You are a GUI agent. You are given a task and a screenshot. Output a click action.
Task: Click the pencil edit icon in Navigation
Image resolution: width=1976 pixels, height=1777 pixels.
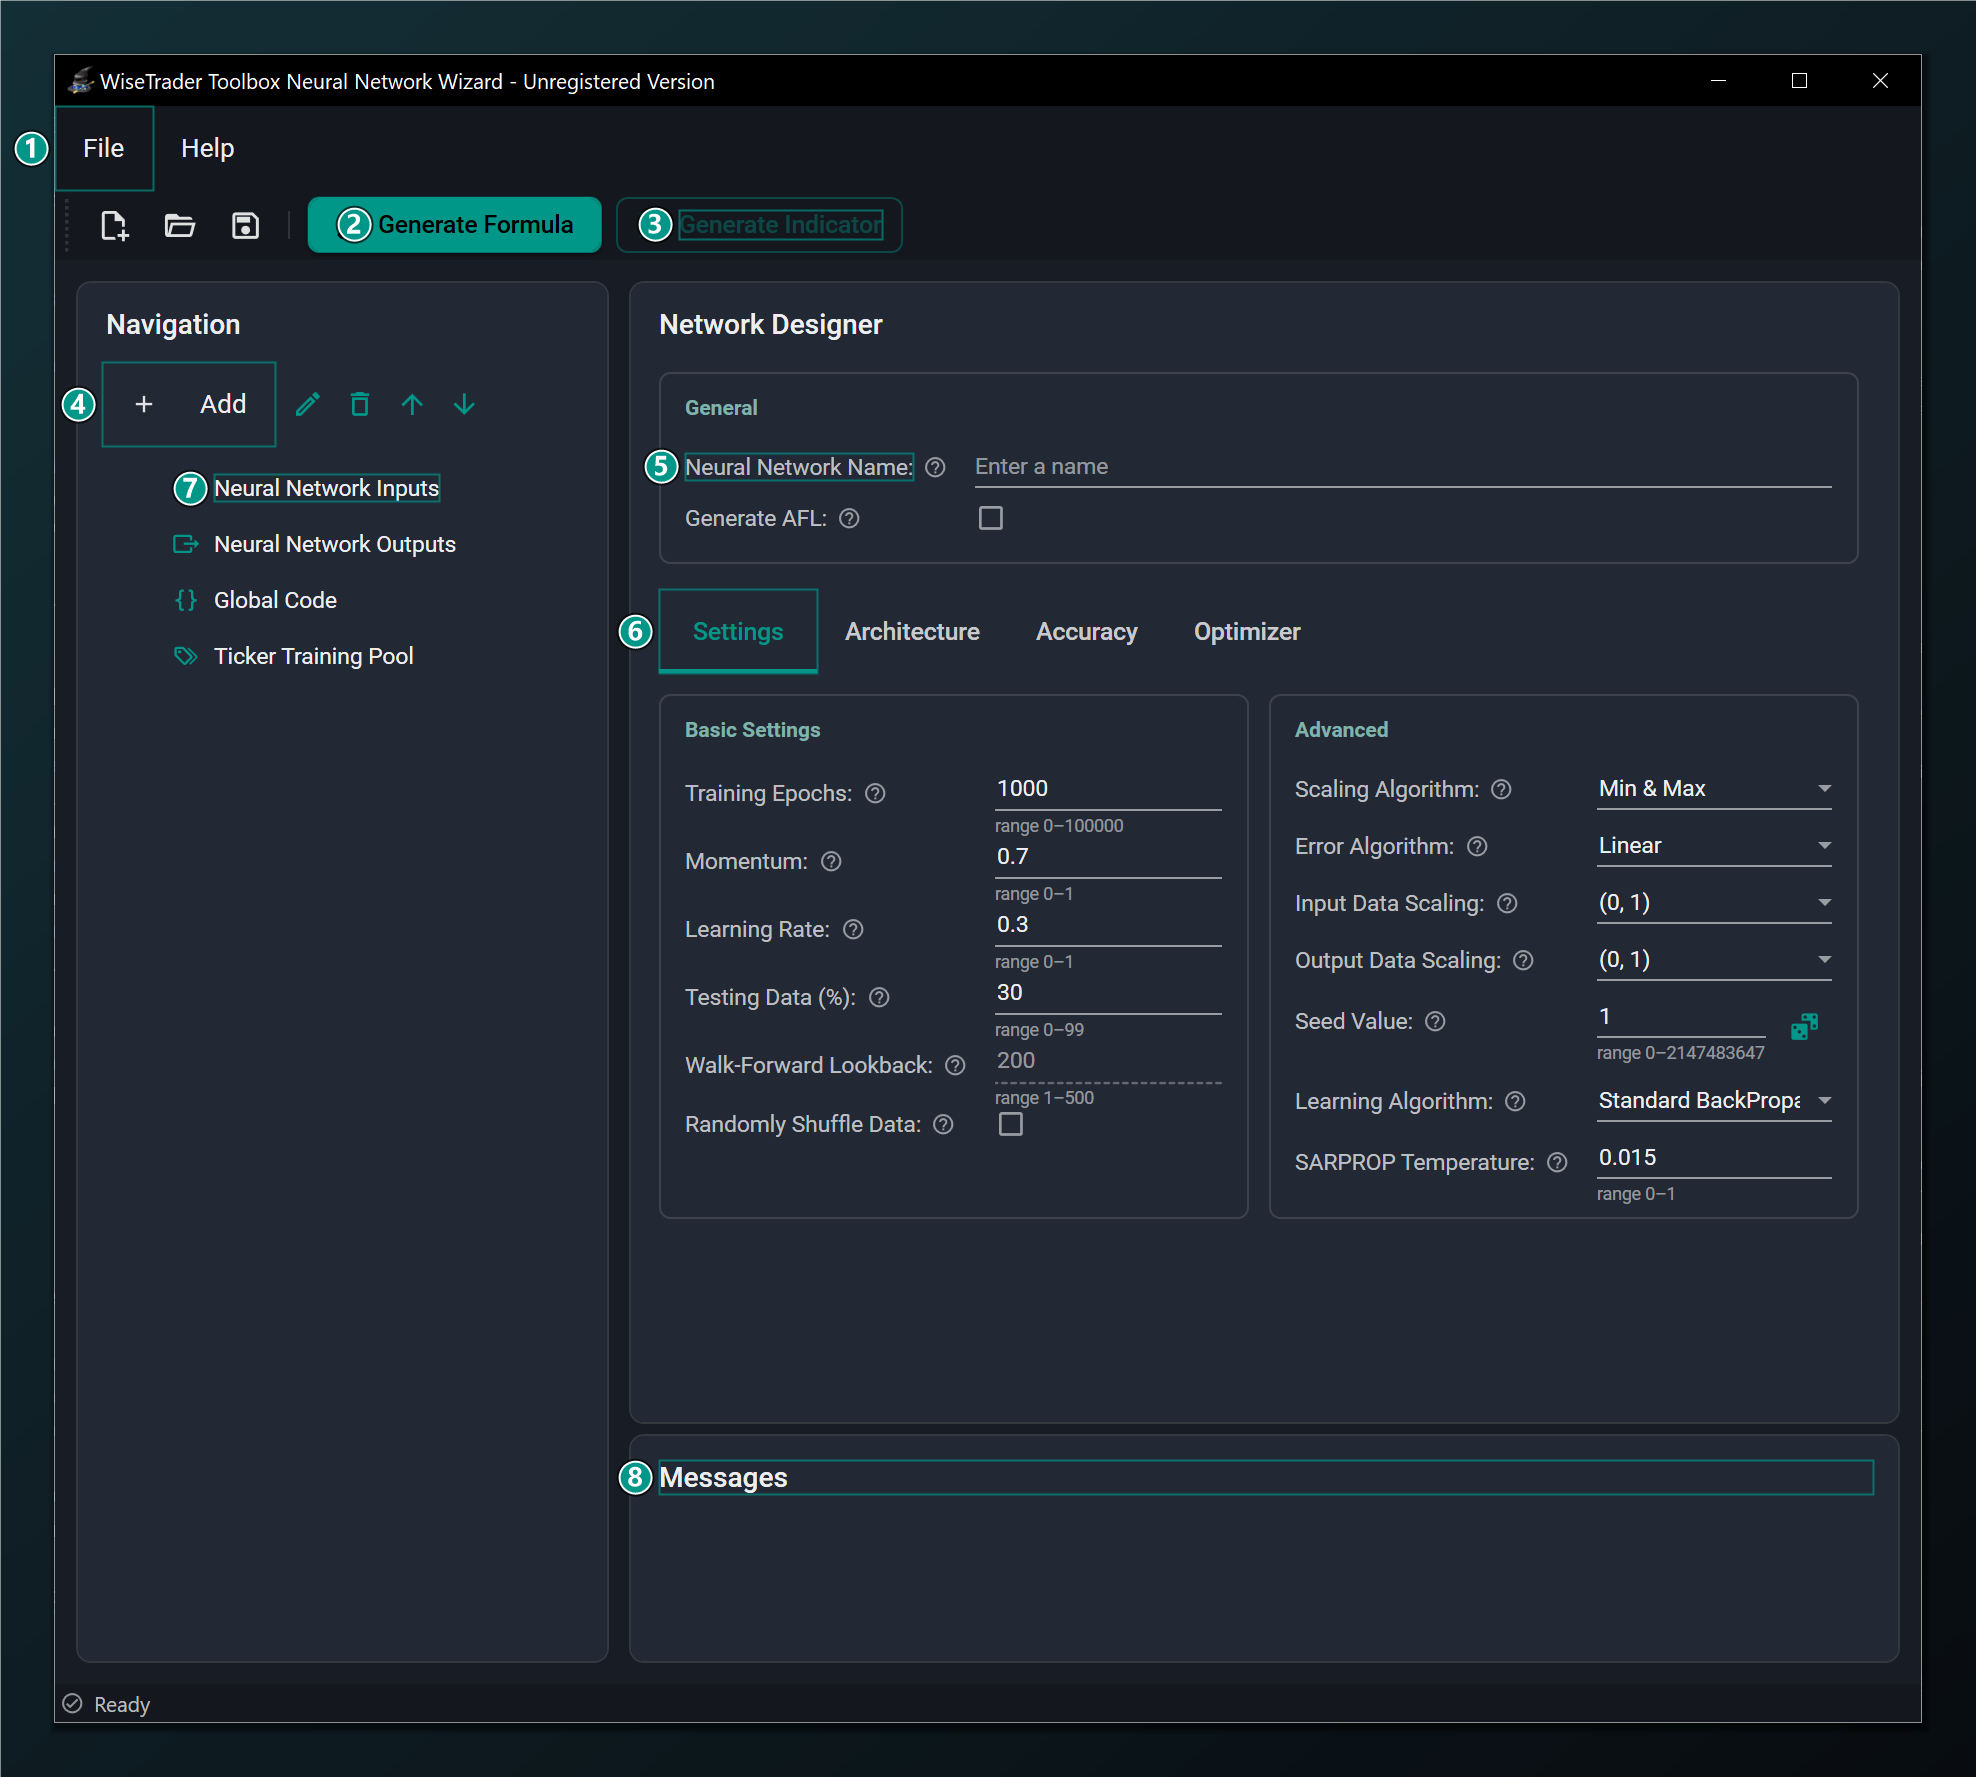pos(308,404)
